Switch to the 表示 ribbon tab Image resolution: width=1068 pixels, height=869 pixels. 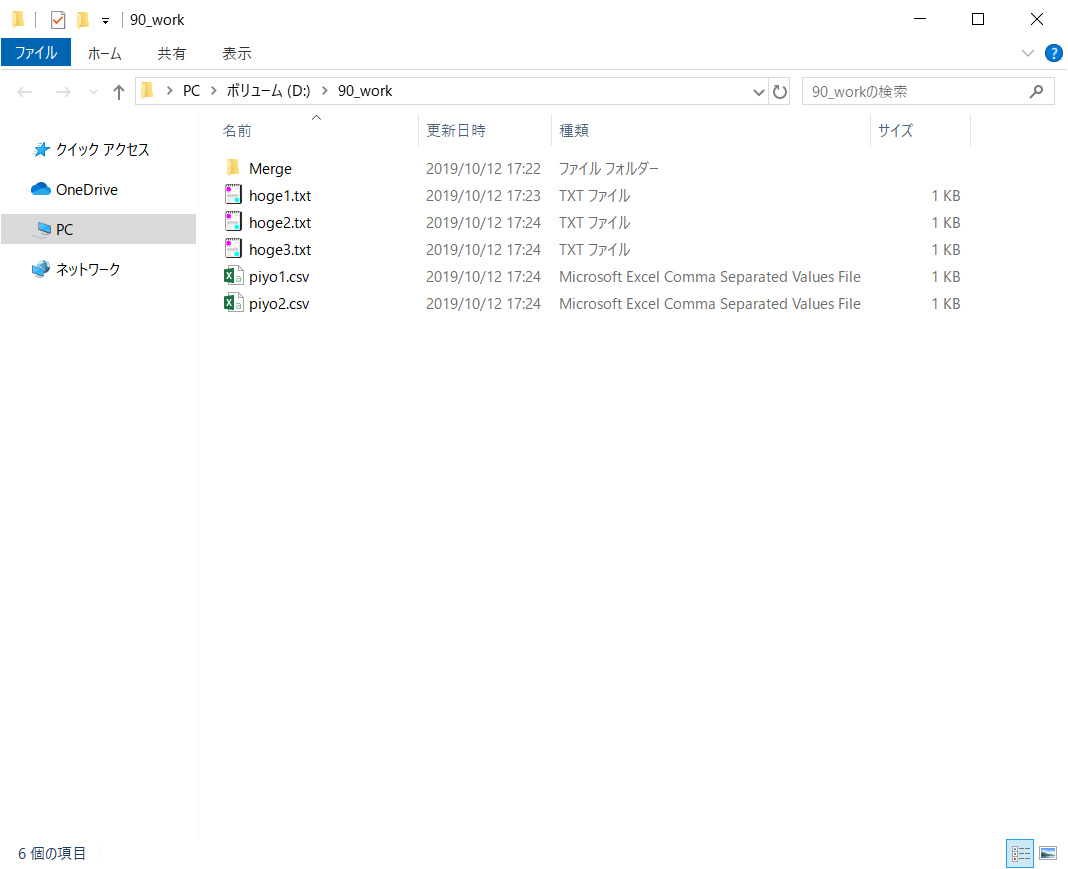[237, 53]
